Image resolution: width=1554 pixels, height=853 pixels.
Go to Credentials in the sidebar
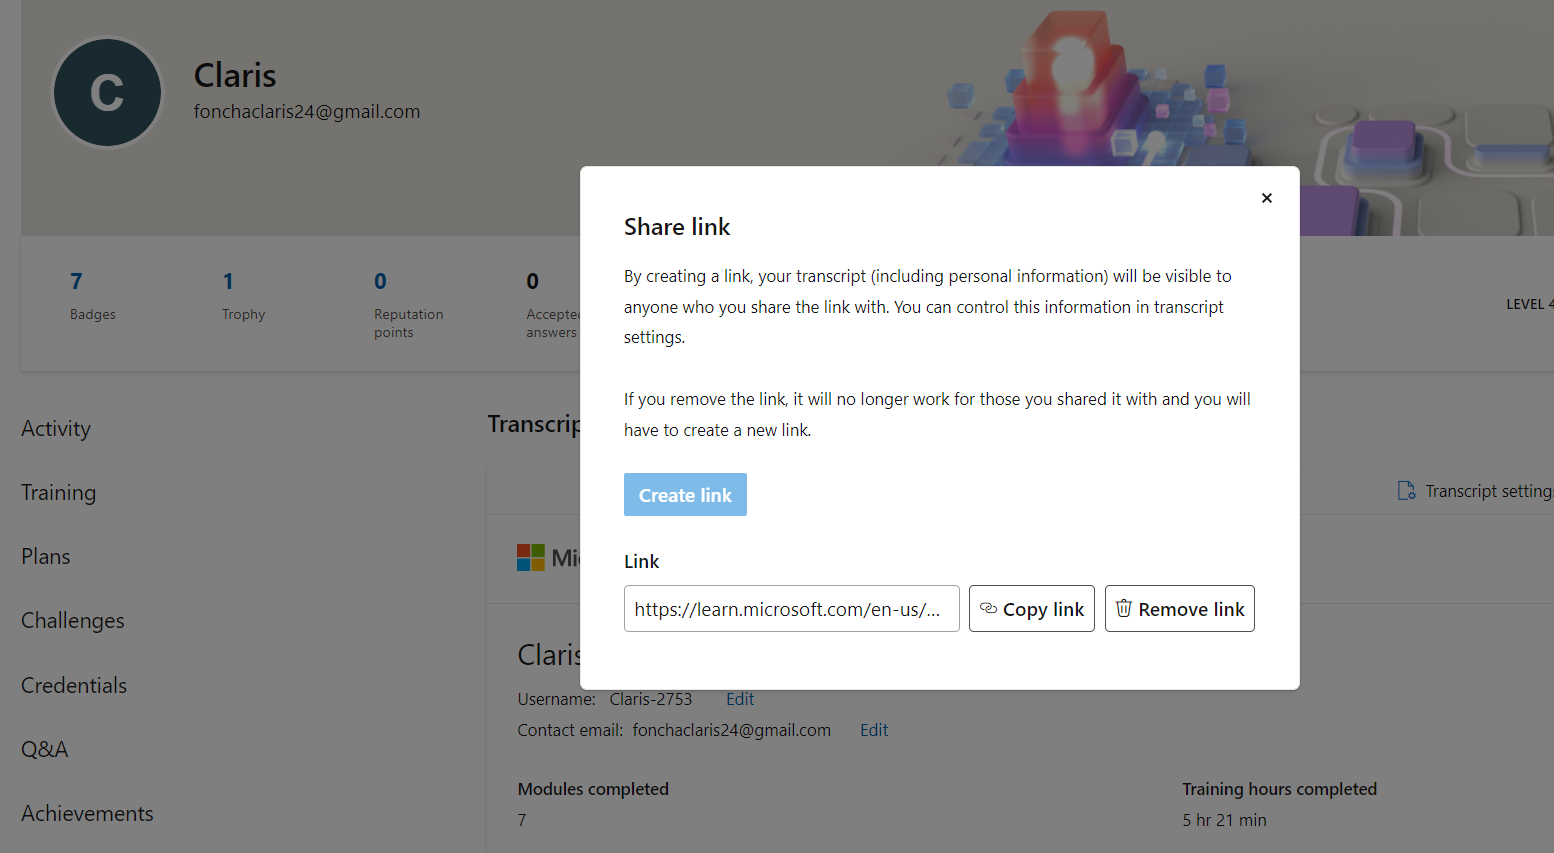point(74,685)
